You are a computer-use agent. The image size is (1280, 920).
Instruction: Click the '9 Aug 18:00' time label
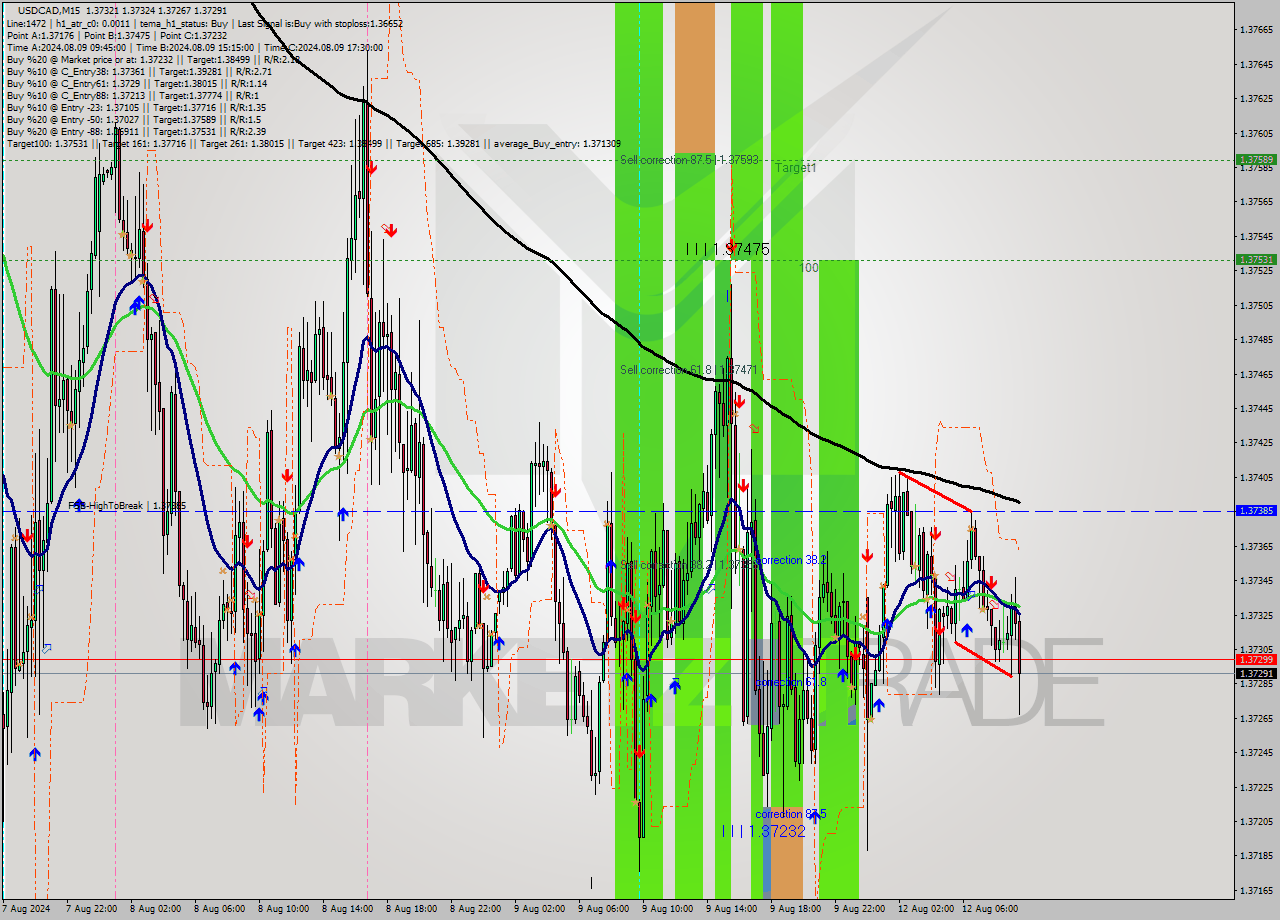(797, 908)
